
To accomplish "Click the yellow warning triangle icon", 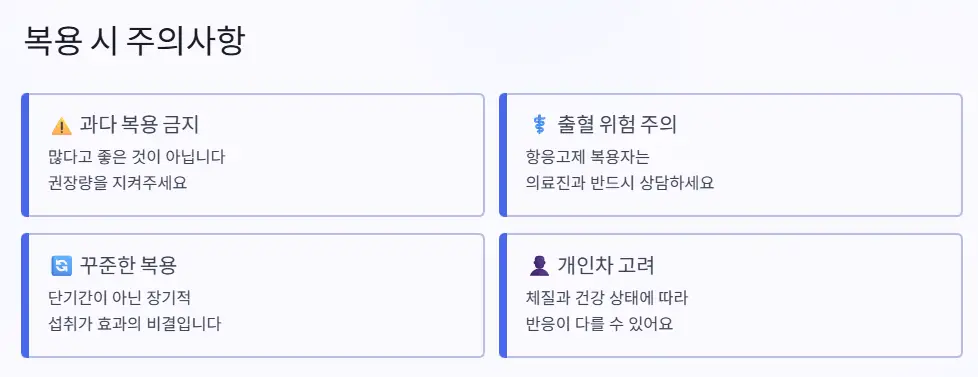I will pyautogui.click(x=62, y=126).
